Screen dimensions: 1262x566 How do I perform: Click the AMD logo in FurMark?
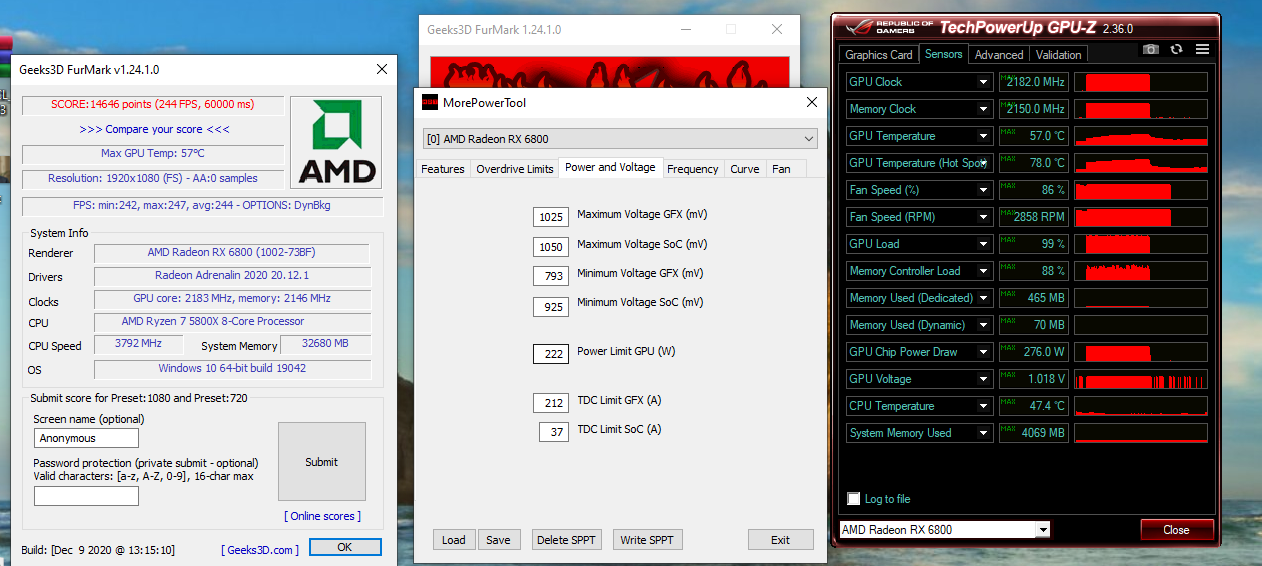click(x=336, y=142)
